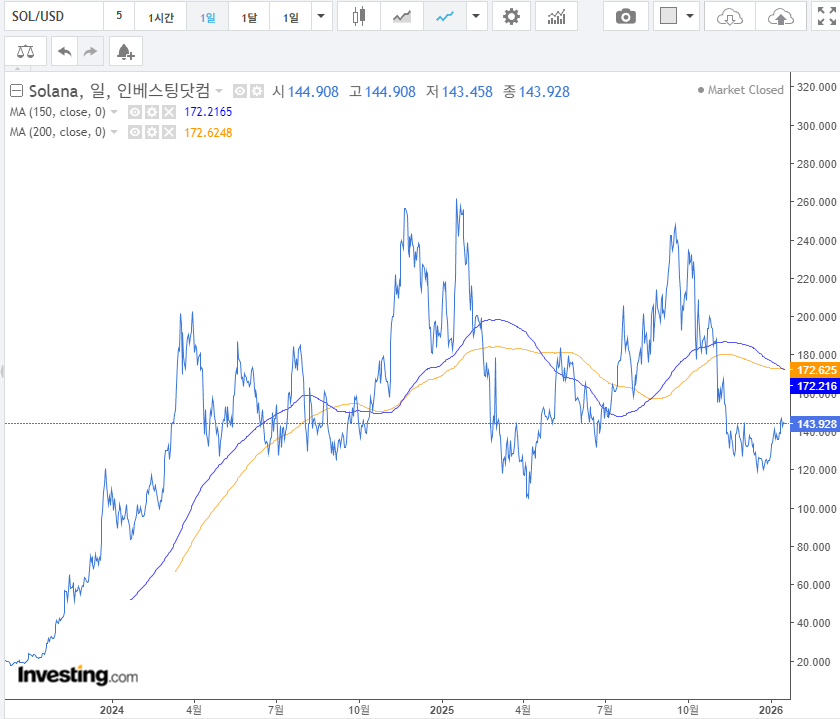Click MA 200 value 172.6248
The width and height of the screenshot is (840, 719).
[208, 132]
